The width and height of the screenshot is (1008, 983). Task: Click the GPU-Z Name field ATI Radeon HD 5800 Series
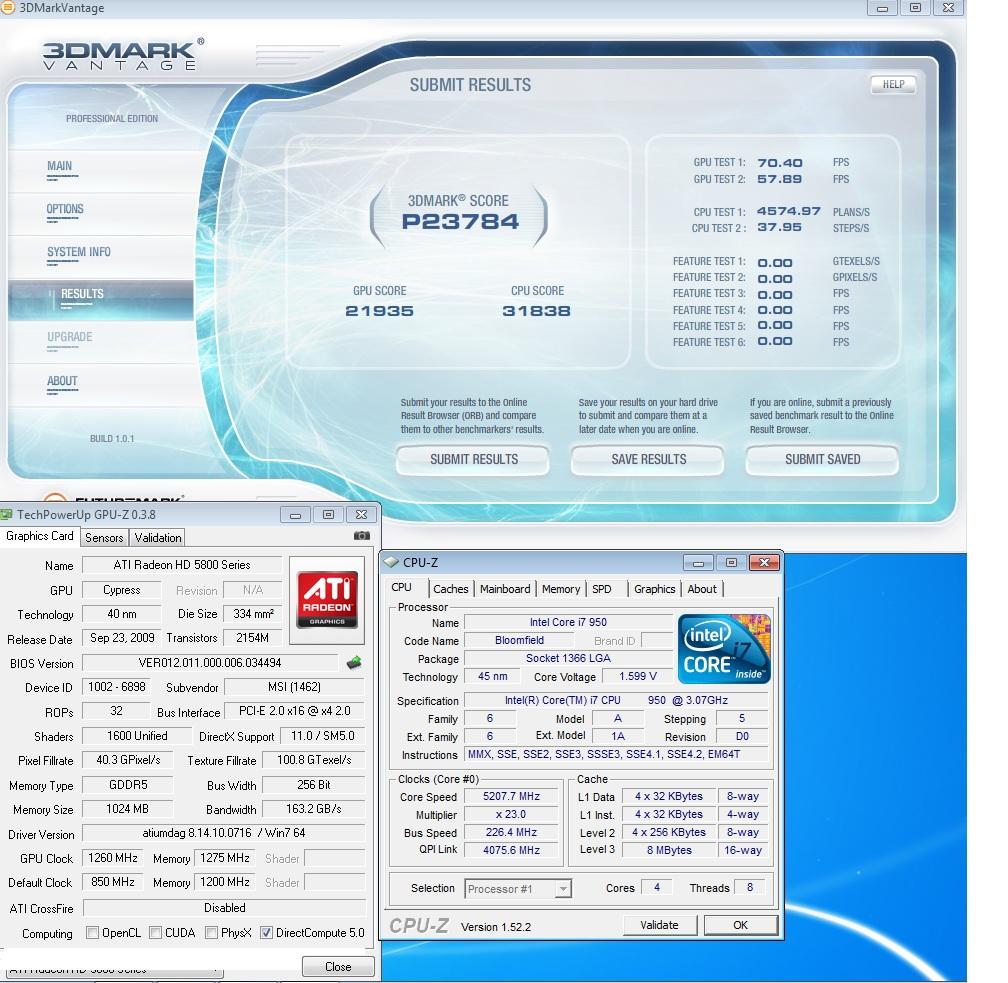(182, 565)
